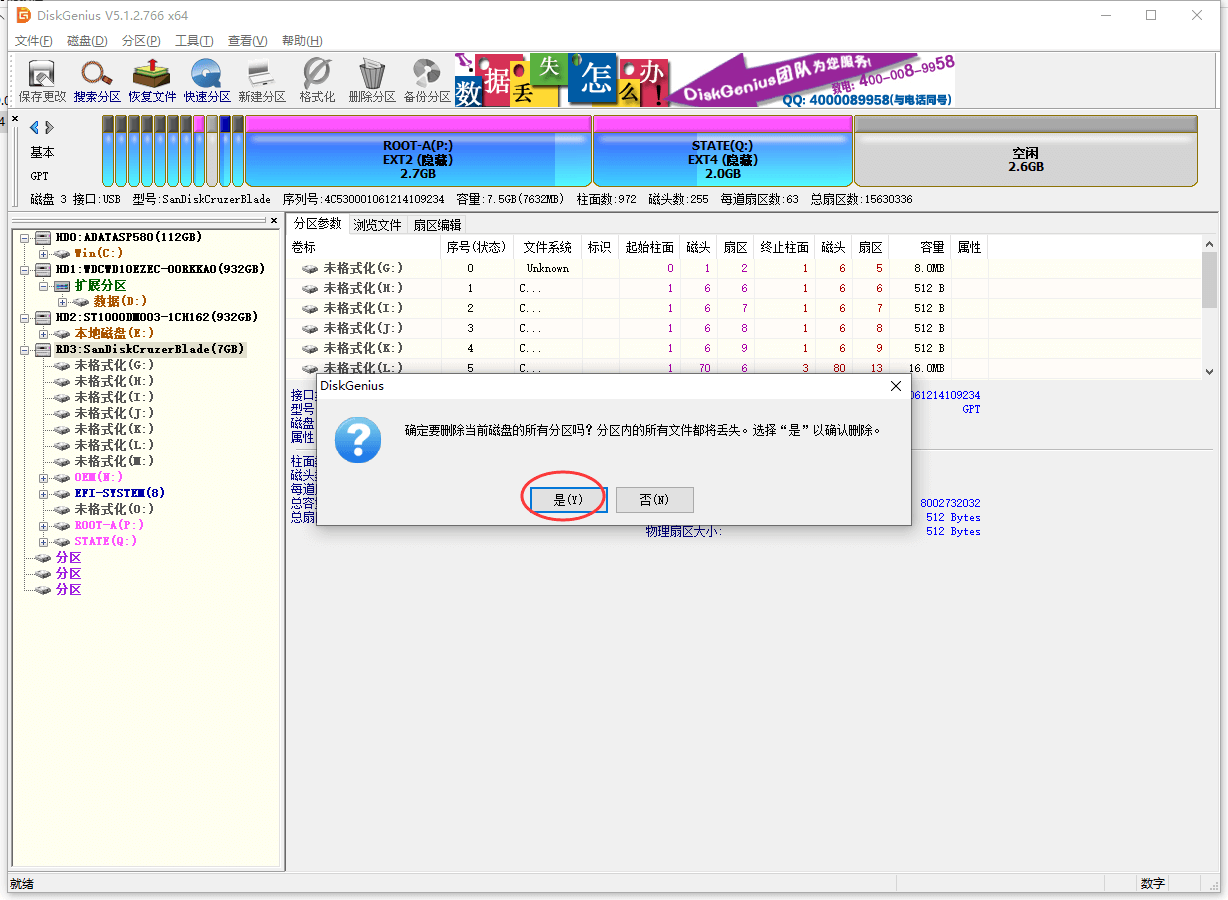Open the 备份分区 (Backup Partition) tool
This screenshot has width=1228, height=900.
[427, 80]
